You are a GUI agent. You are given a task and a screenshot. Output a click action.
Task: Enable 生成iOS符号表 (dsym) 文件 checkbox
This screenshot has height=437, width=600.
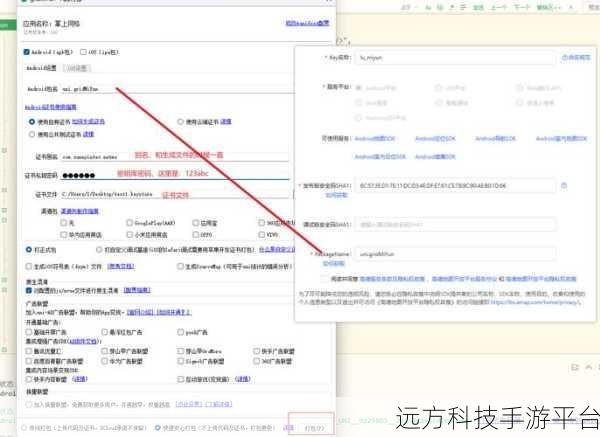[29, 266]
